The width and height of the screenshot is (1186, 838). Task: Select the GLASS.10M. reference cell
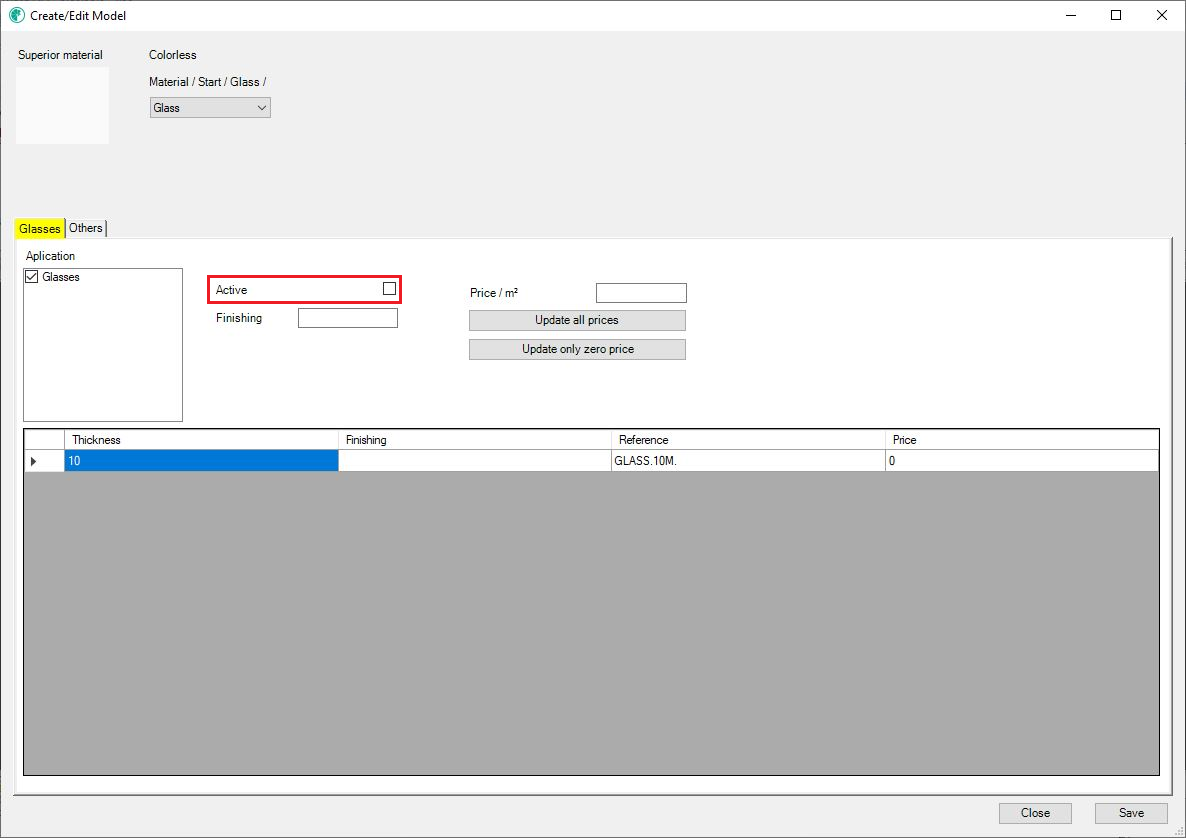(747, 461)
